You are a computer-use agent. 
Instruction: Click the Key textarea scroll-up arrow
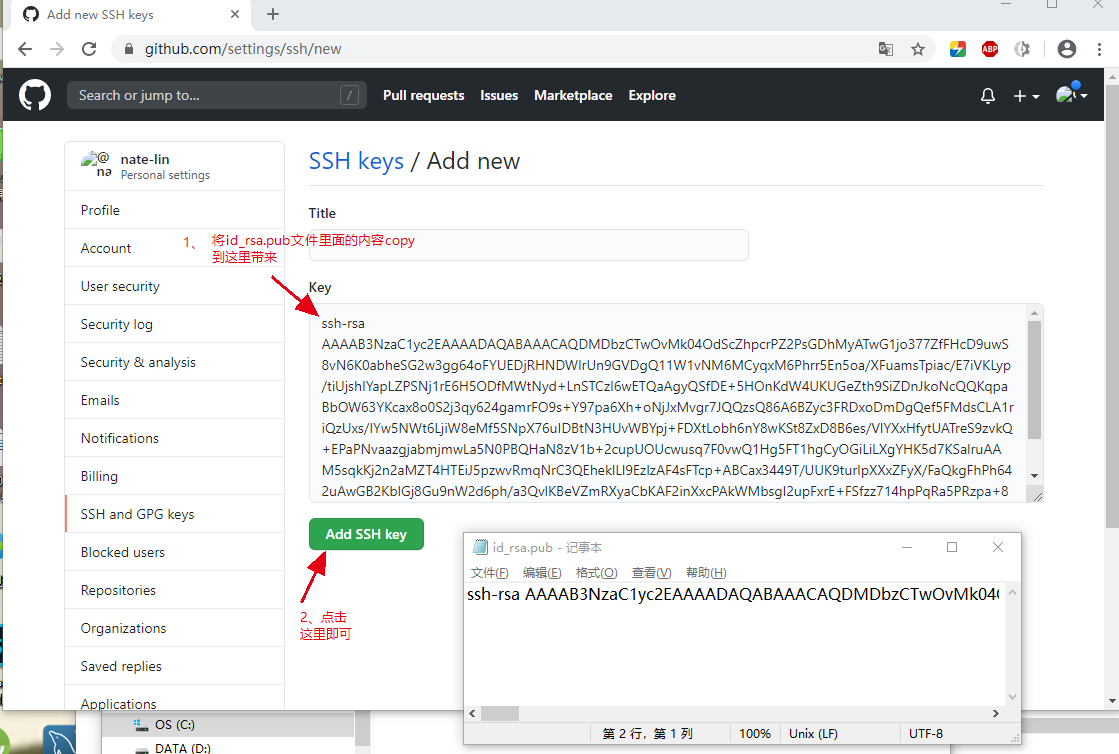tap(1034, 312)
